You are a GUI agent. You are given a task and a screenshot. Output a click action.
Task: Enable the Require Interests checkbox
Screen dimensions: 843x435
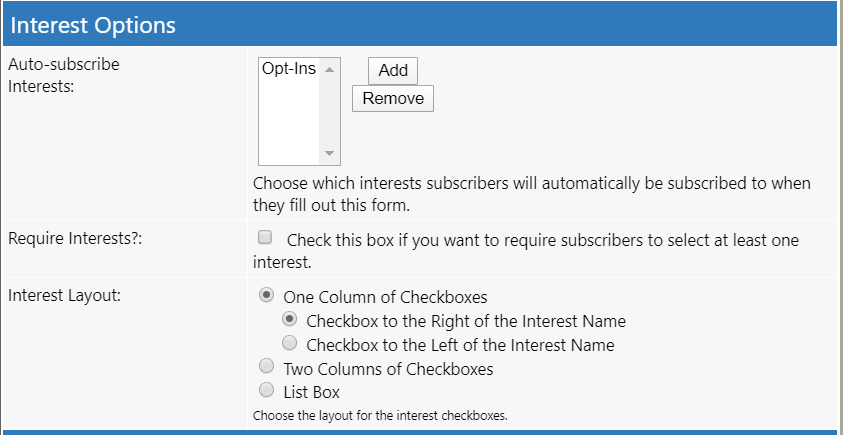tap(265, 238)
